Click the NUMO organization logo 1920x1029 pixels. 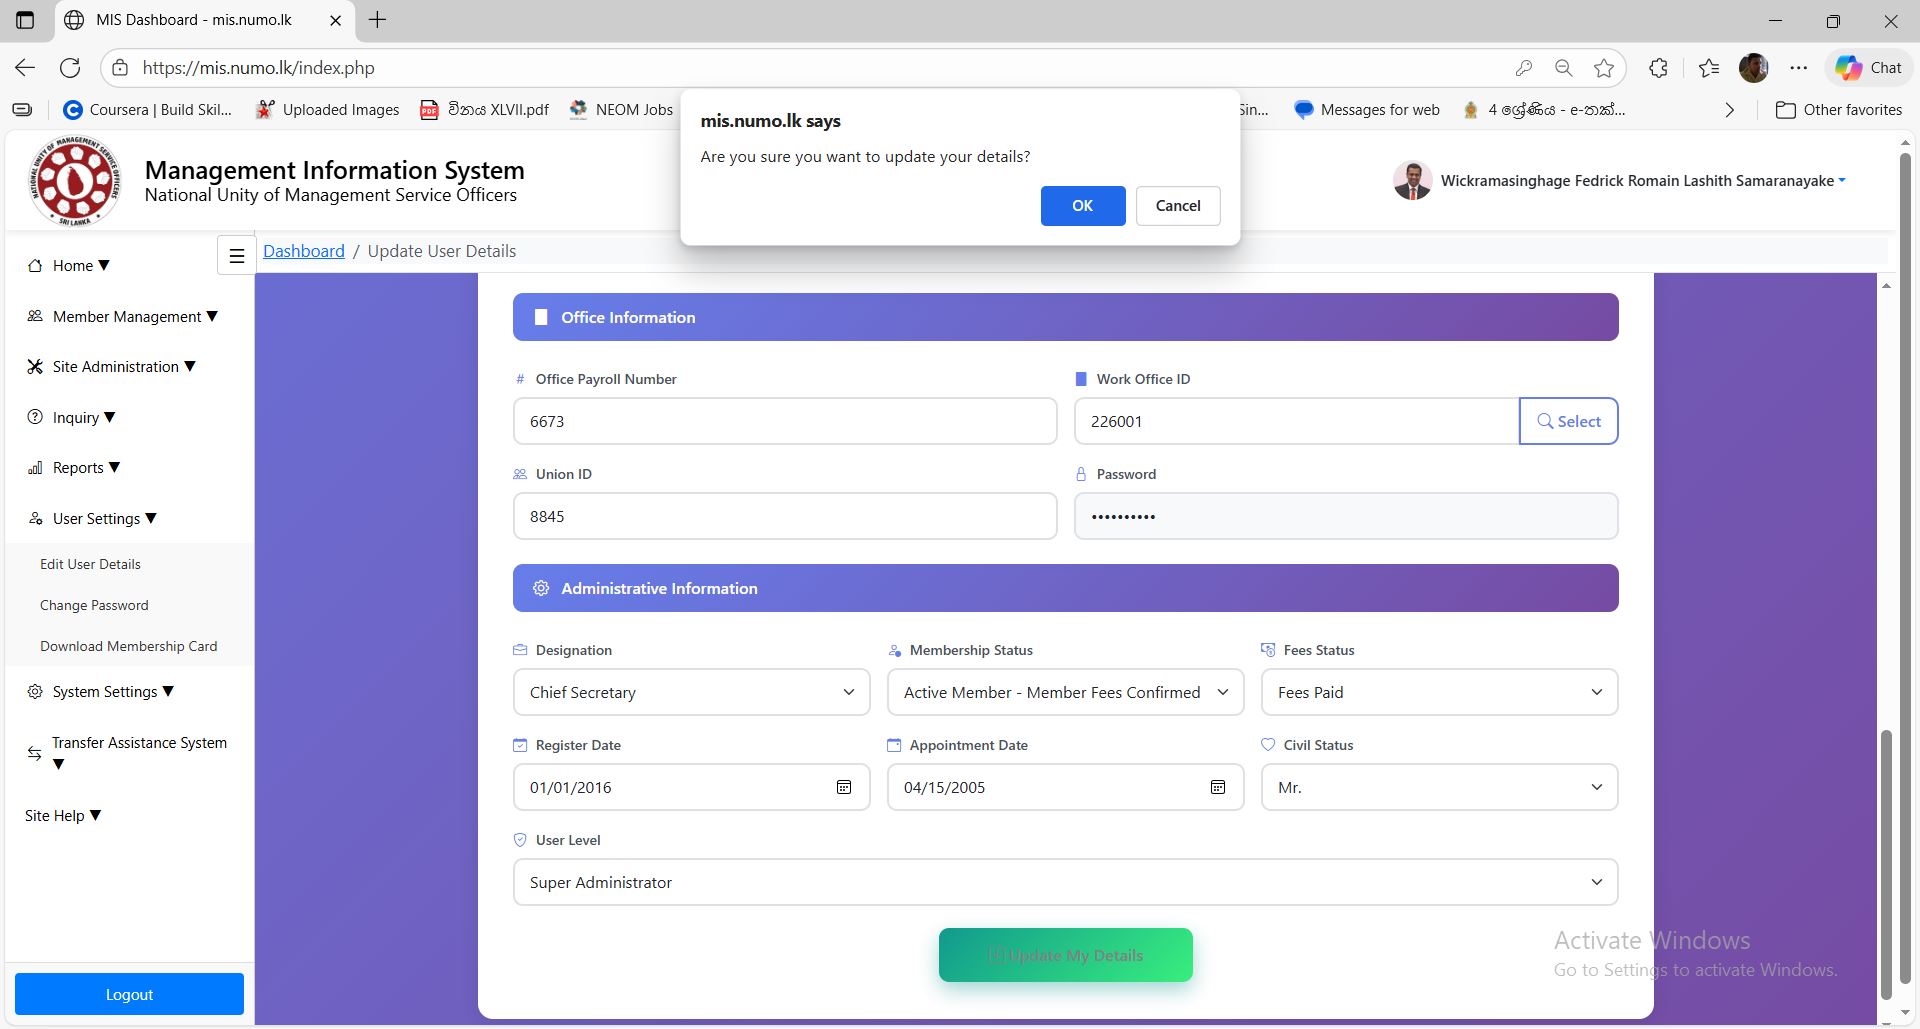tap(75, 181)
